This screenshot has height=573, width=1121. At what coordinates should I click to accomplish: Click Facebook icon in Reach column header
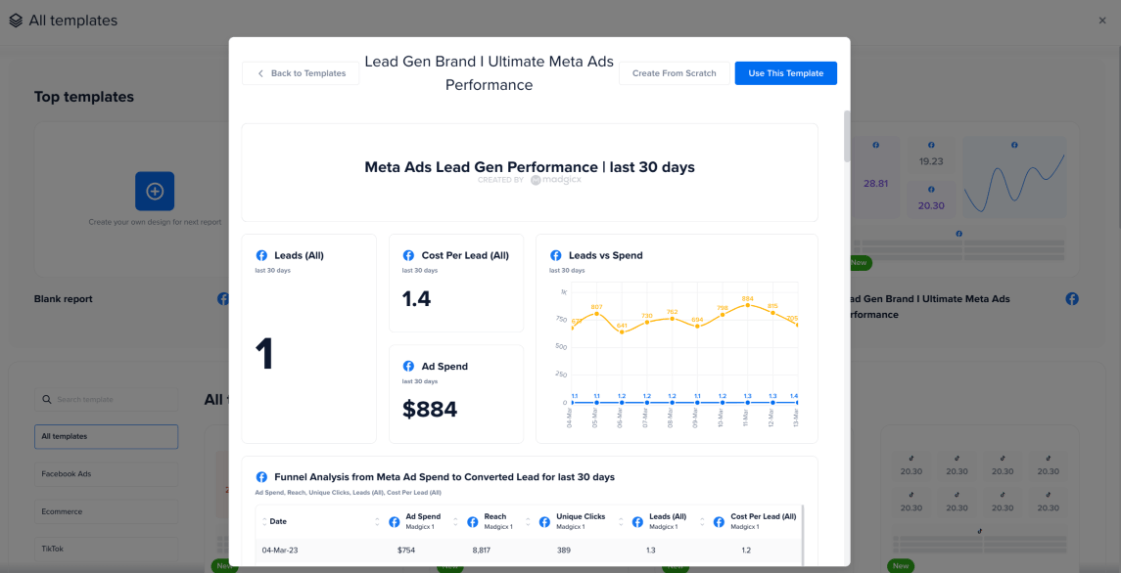(473, 522)
